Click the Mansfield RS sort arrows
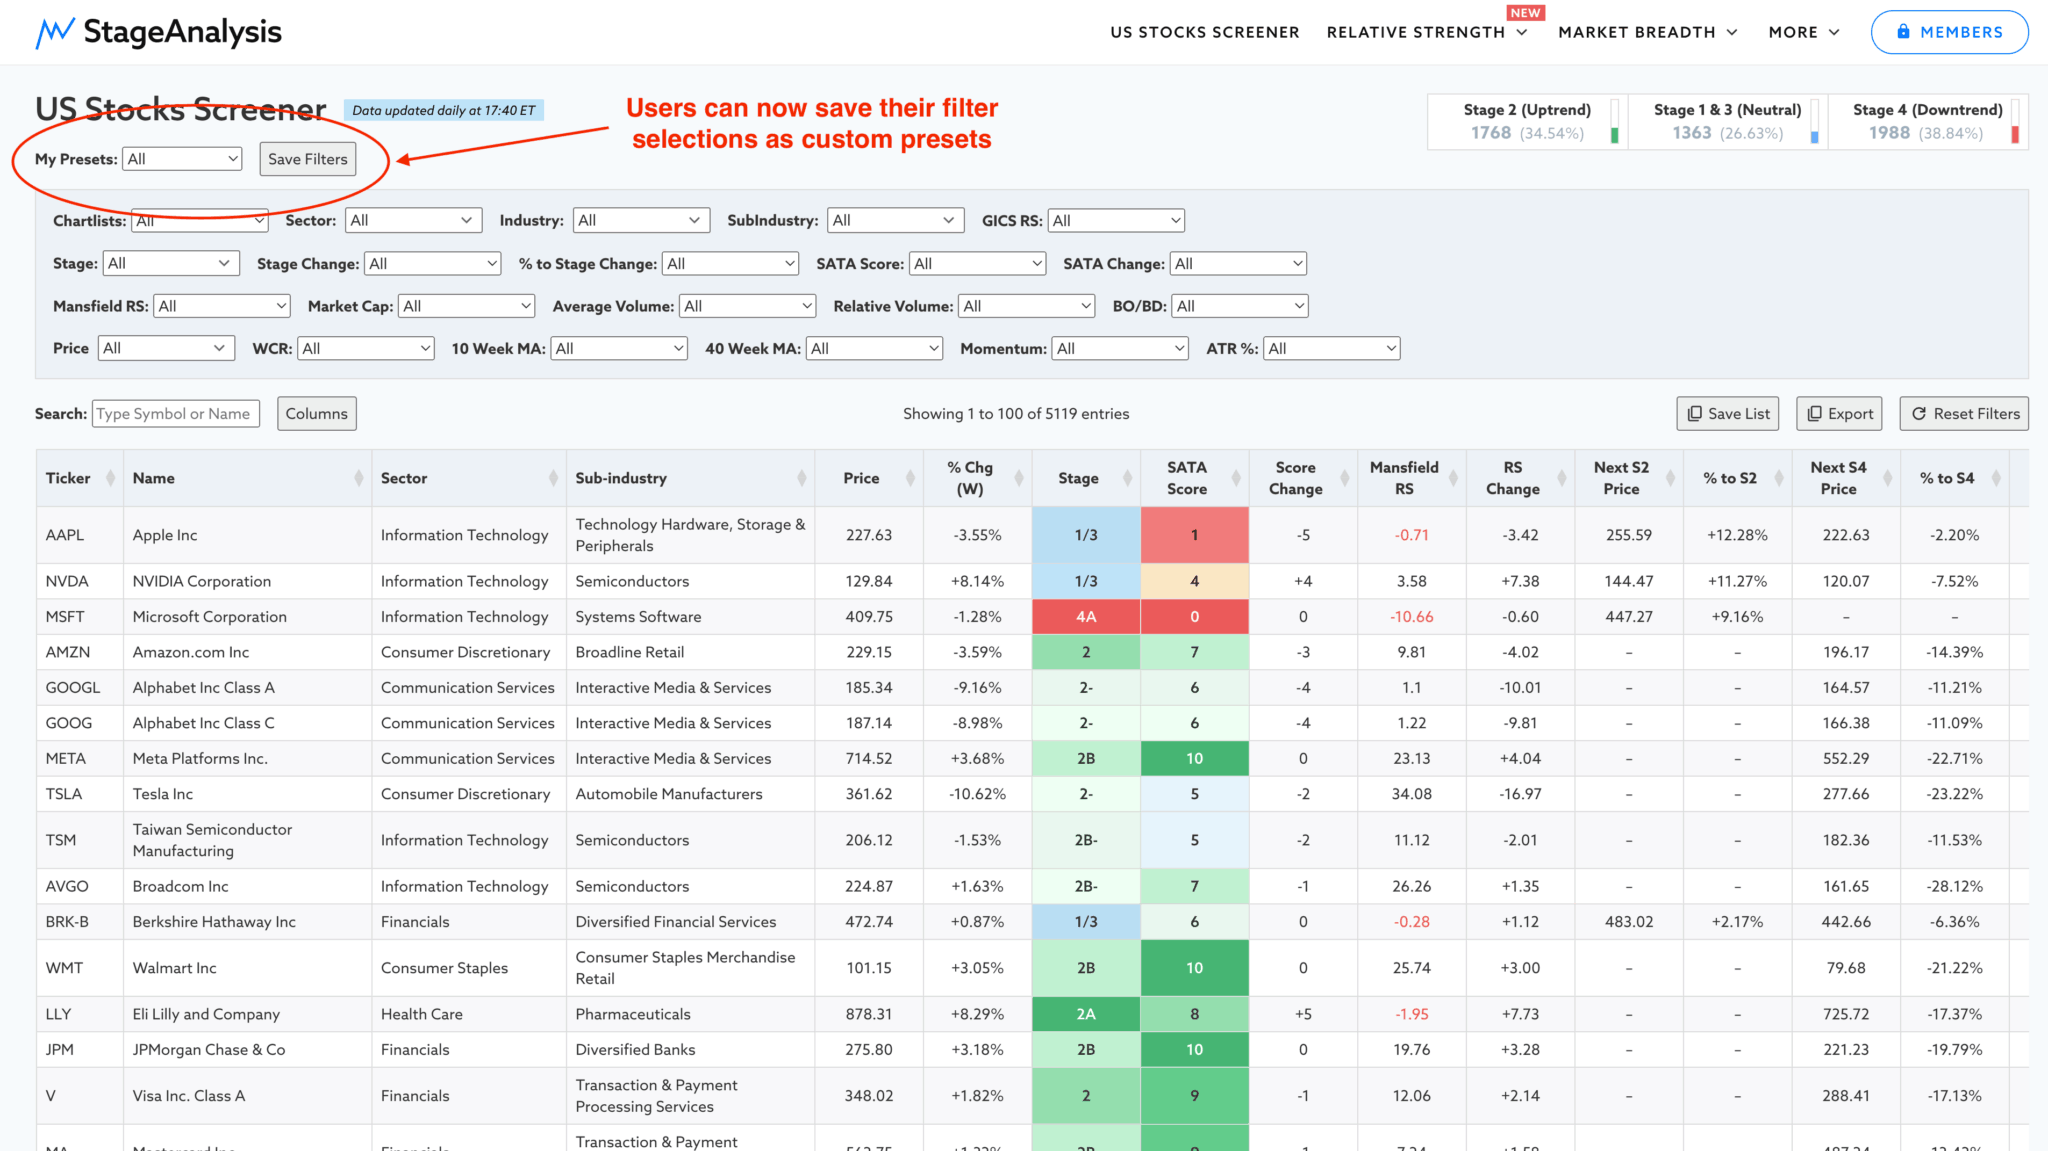 pos(1453,478)
